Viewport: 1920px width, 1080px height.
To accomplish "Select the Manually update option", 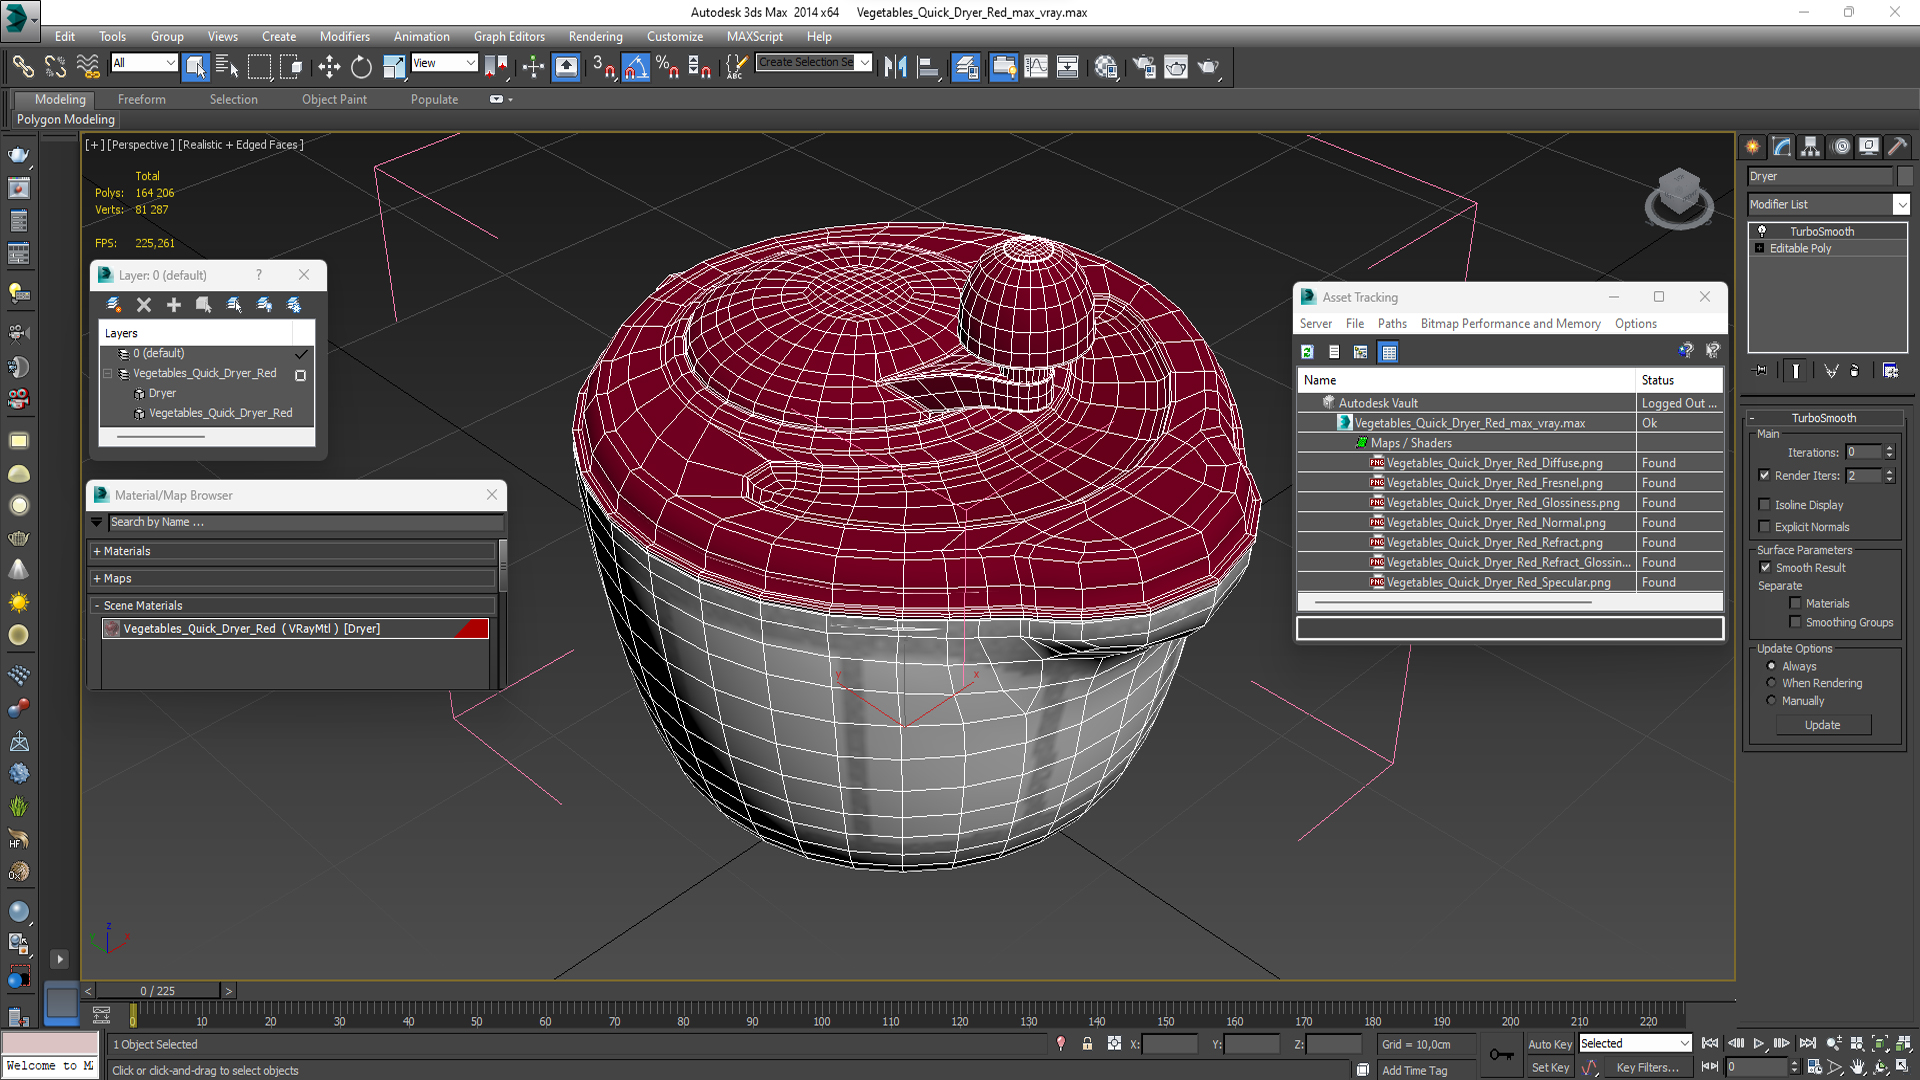I will coord(1771,701).
